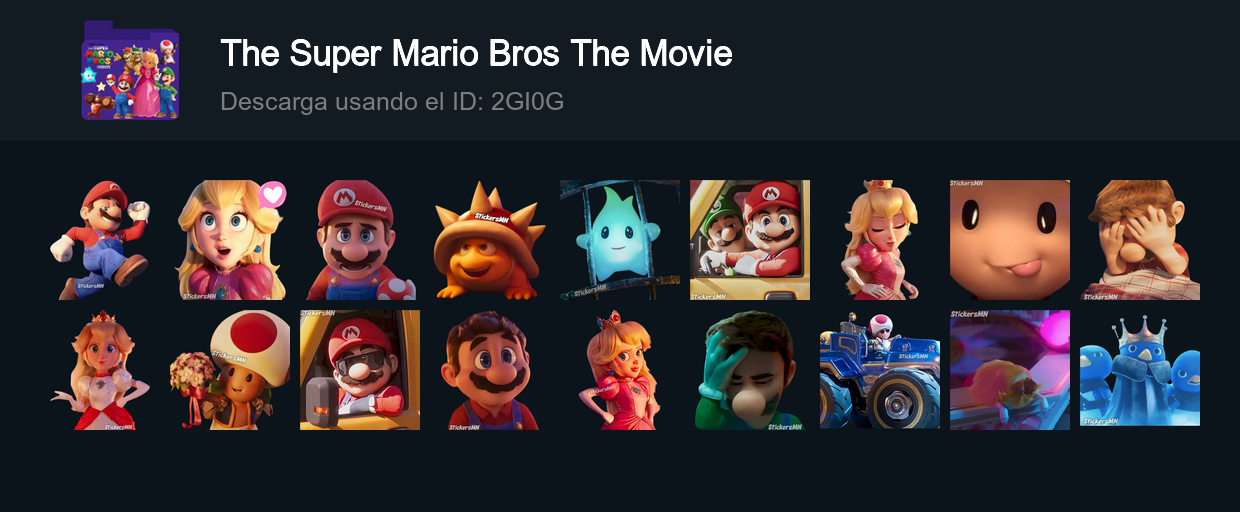1240x512 pixels.
Task: Pick Toad driving blue monster truck sticker
Action: point(880,370)
